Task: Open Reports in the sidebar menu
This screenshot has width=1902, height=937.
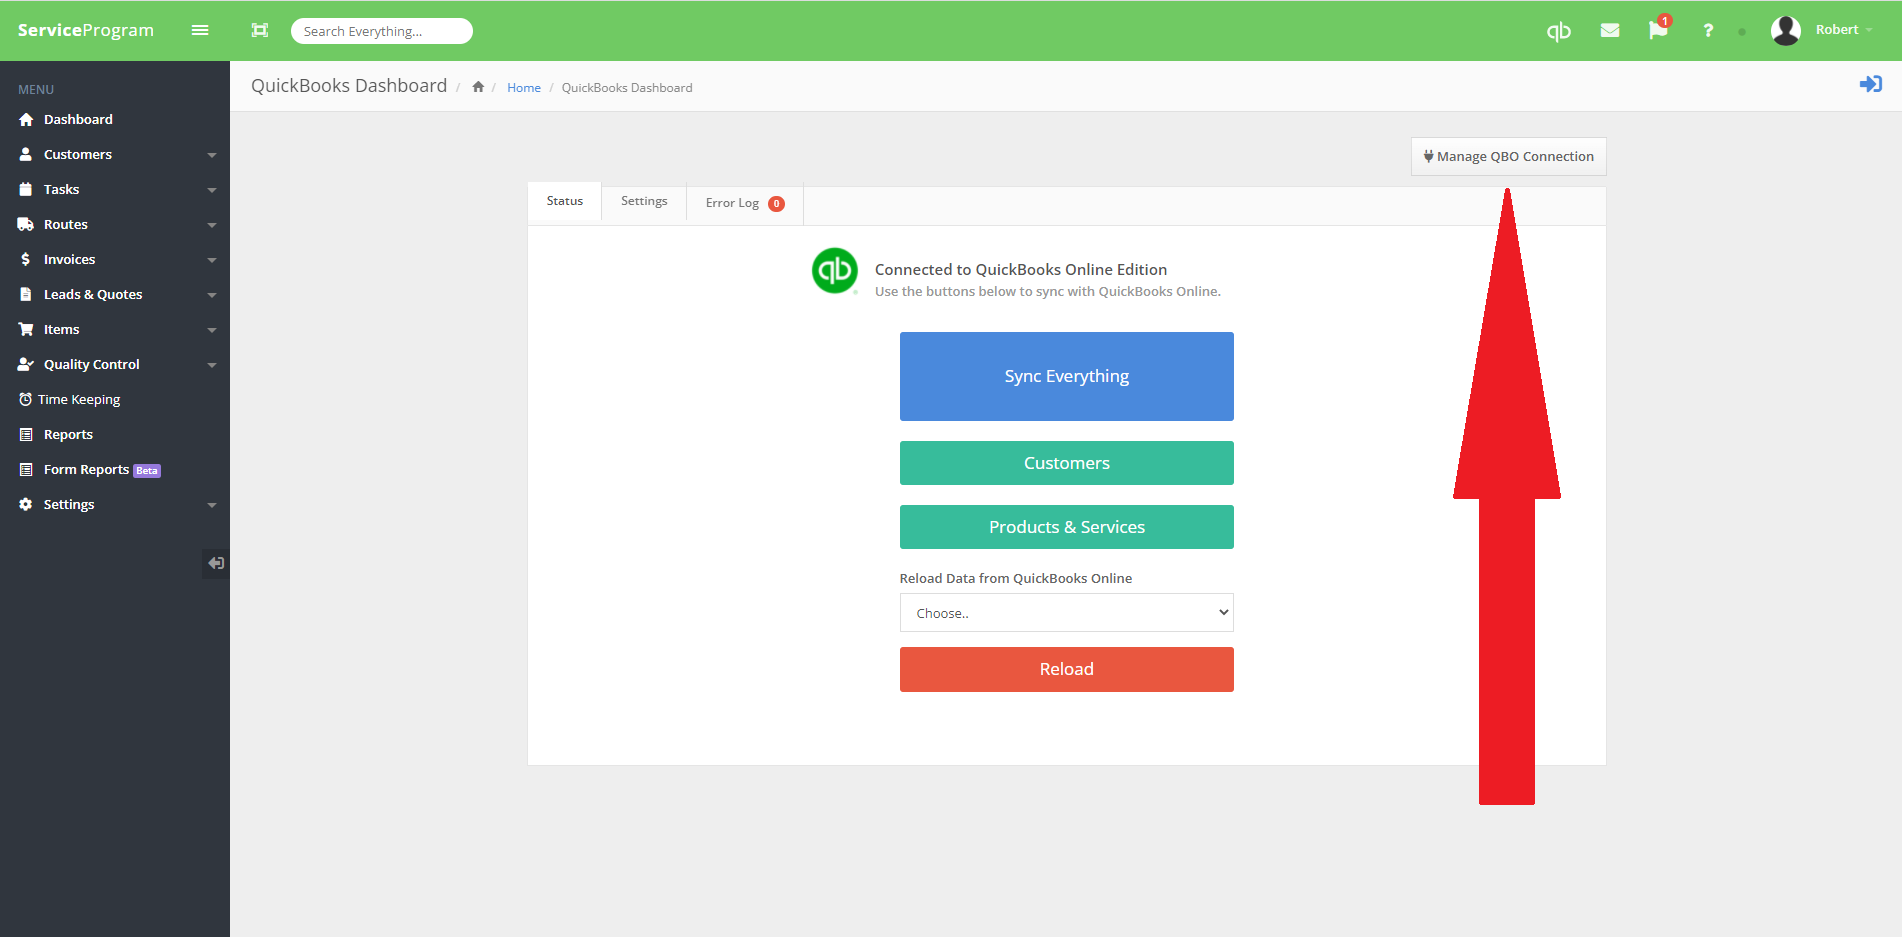Action: pos(68,434)
